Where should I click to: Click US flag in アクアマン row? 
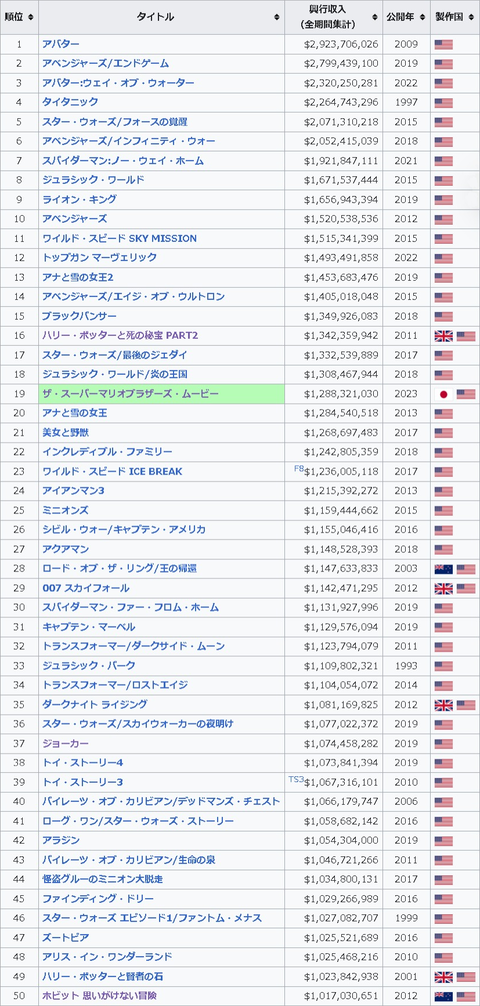pos(443,549)
